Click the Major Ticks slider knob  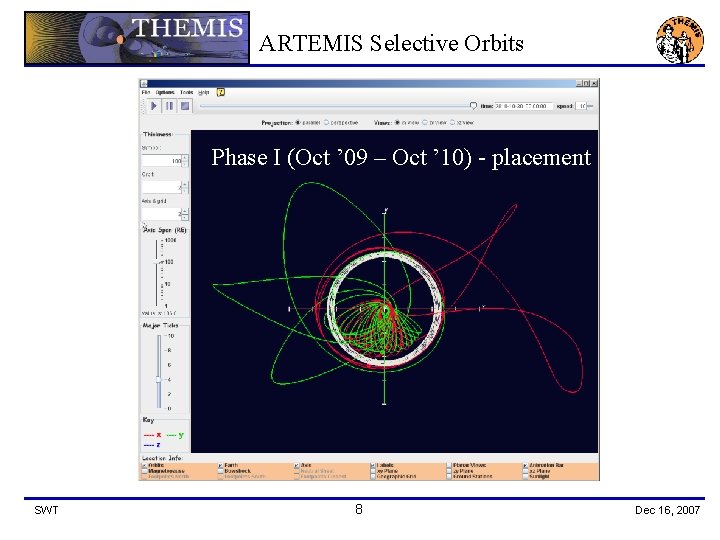tap(158, 380)
